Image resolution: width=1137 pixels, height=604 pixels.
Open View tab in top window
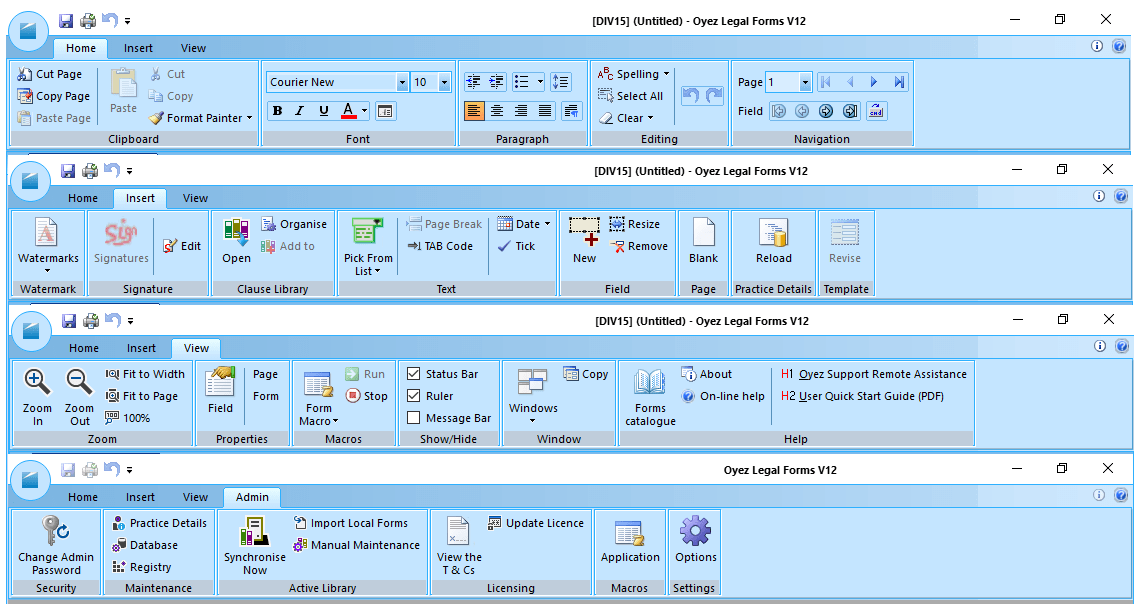[x=193, y=48]
